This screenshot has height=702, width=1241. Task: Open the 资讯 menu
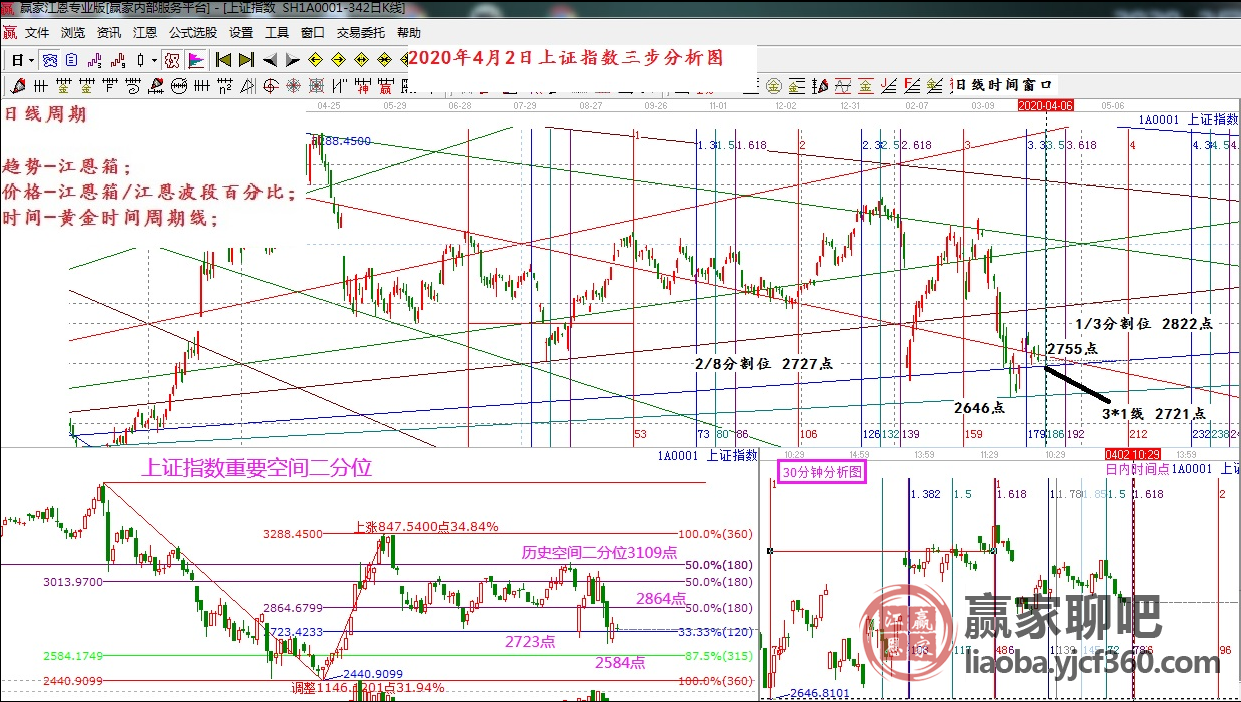click(x=109, y=32)
